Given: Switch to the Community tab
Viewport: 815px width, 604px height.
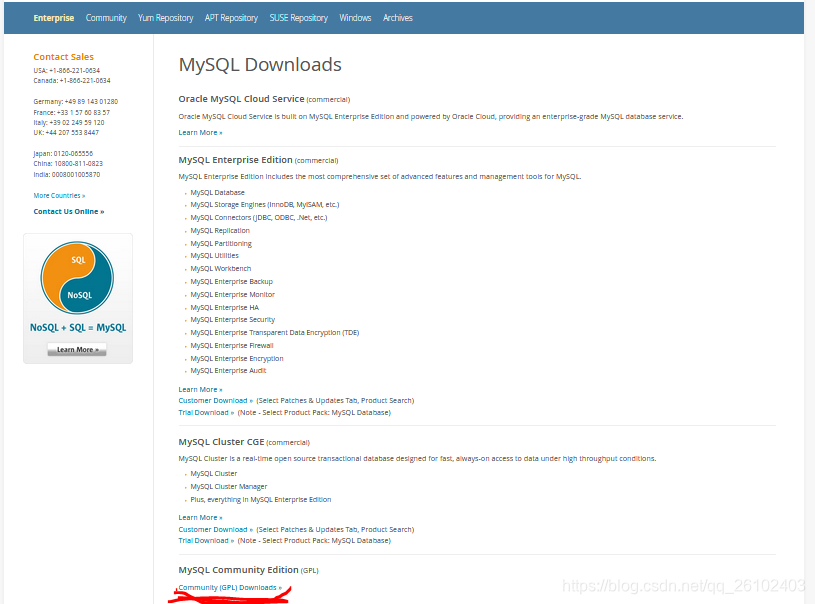Looking at the screenshot, I should tap(106, 18).
